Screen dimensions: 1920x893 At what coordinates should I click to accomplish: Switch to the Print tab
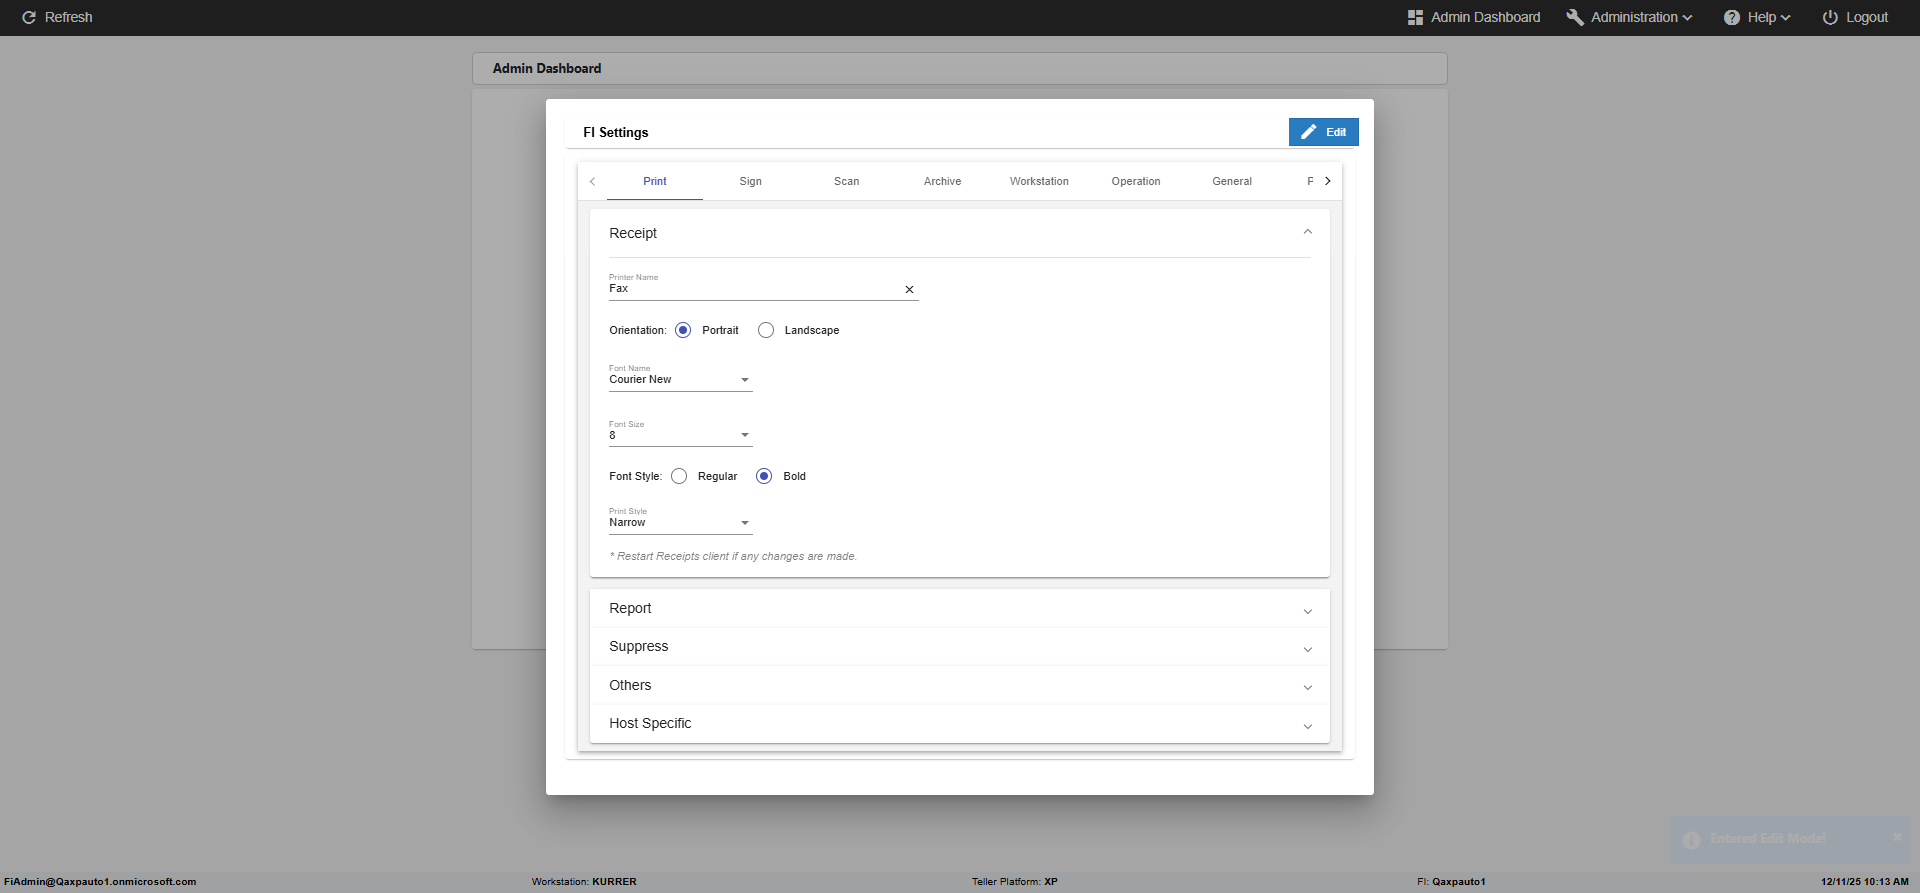(x=655, y=181)
